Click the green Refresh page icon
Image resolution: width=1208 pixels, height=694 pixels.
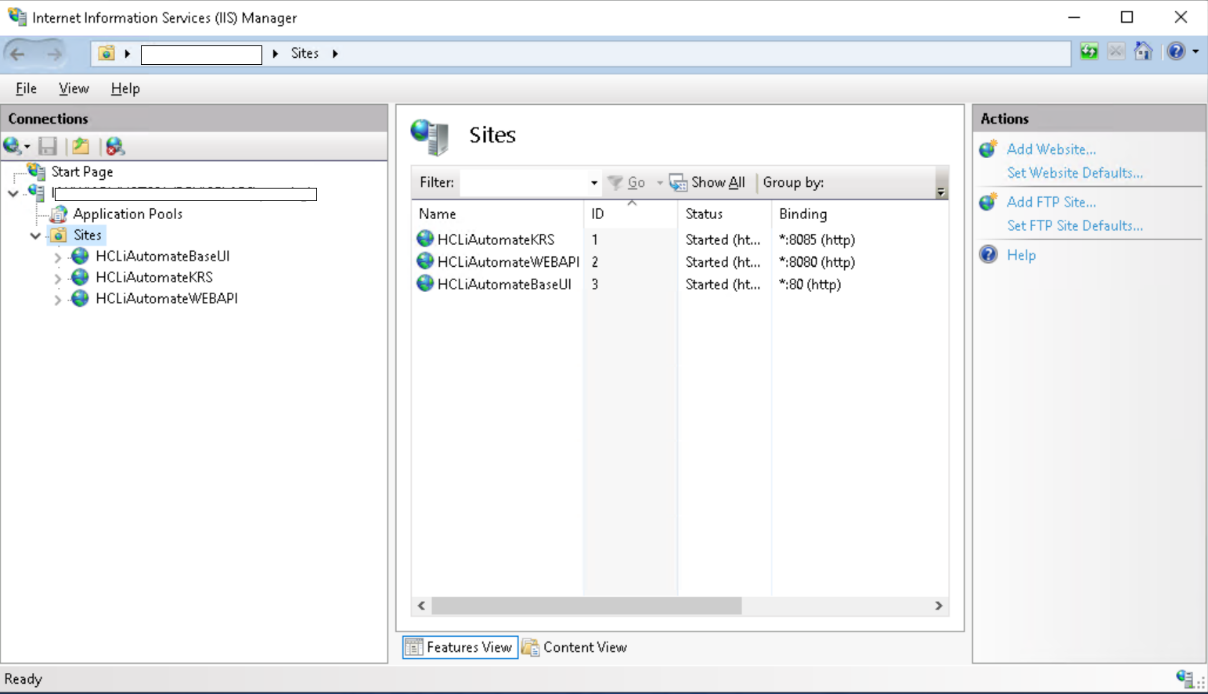[x=1089, y=52]
